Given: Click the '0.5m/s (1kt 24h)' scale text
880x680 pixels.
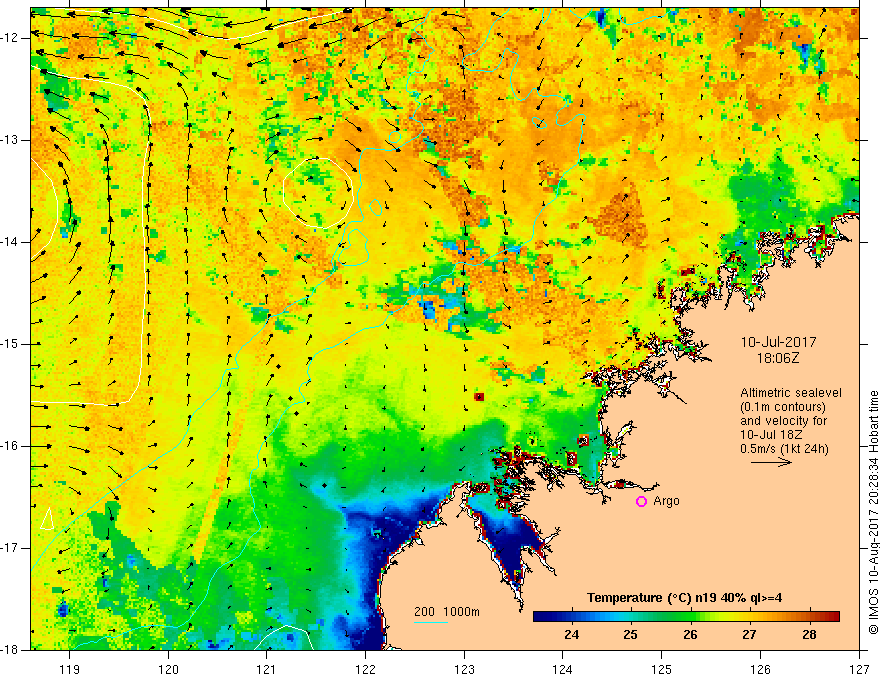Looking at the screenshot, I should [784, 449].
